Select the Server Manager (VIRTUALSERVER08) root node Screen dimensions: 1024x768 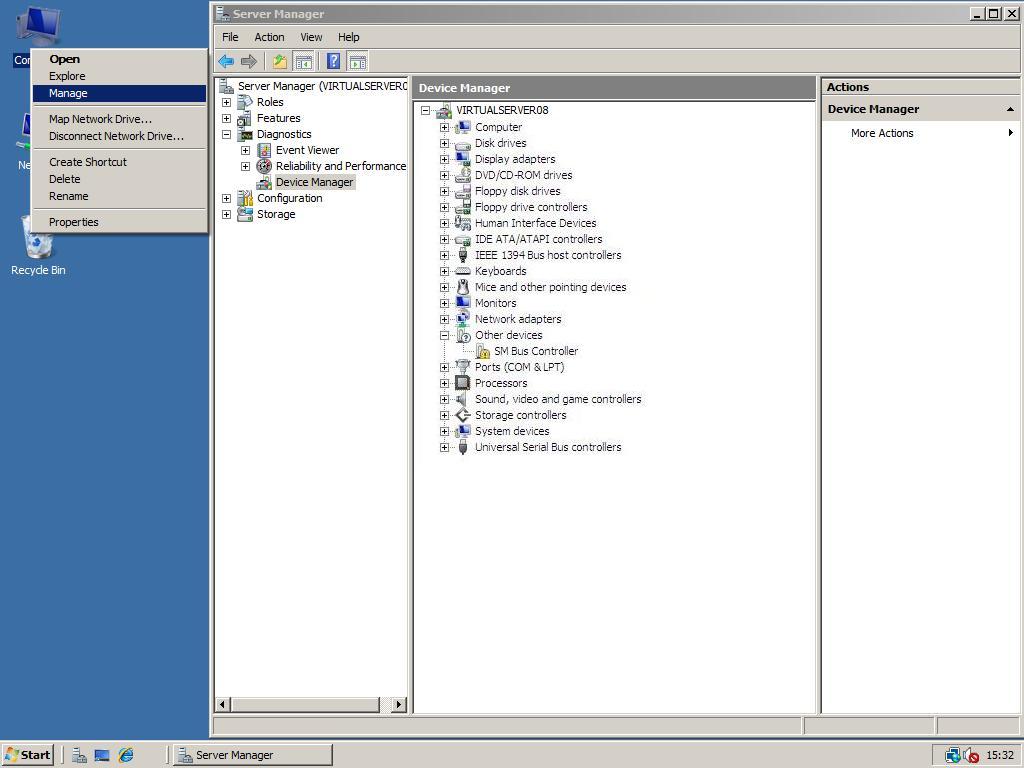point(322,86)
